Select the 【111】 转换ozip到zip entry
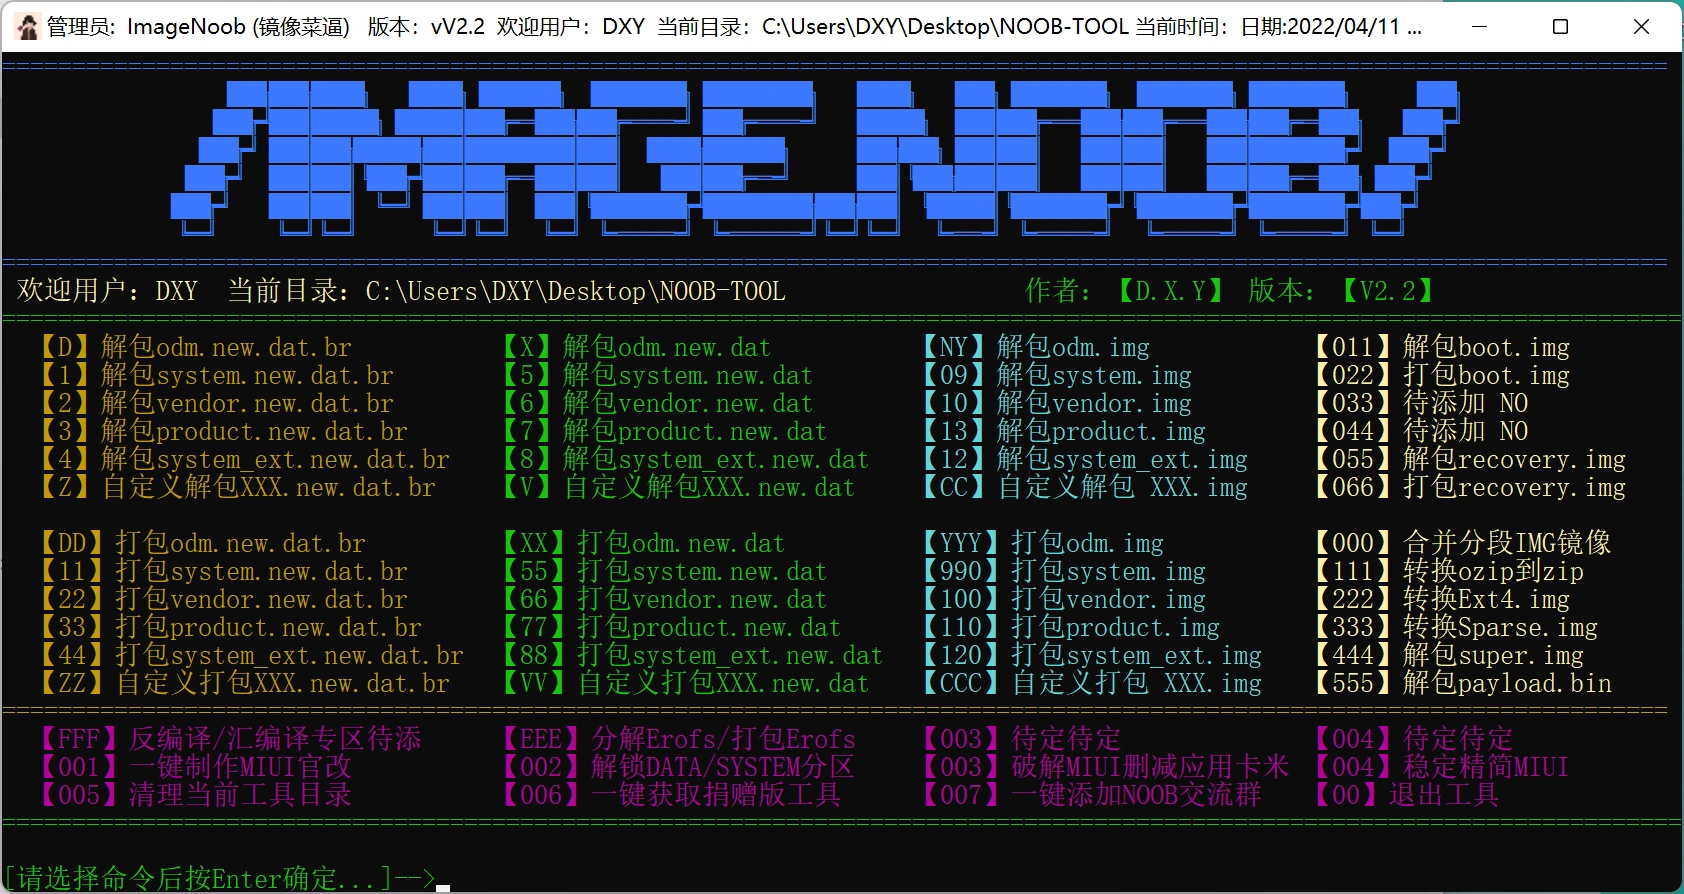 point(1448,572)
